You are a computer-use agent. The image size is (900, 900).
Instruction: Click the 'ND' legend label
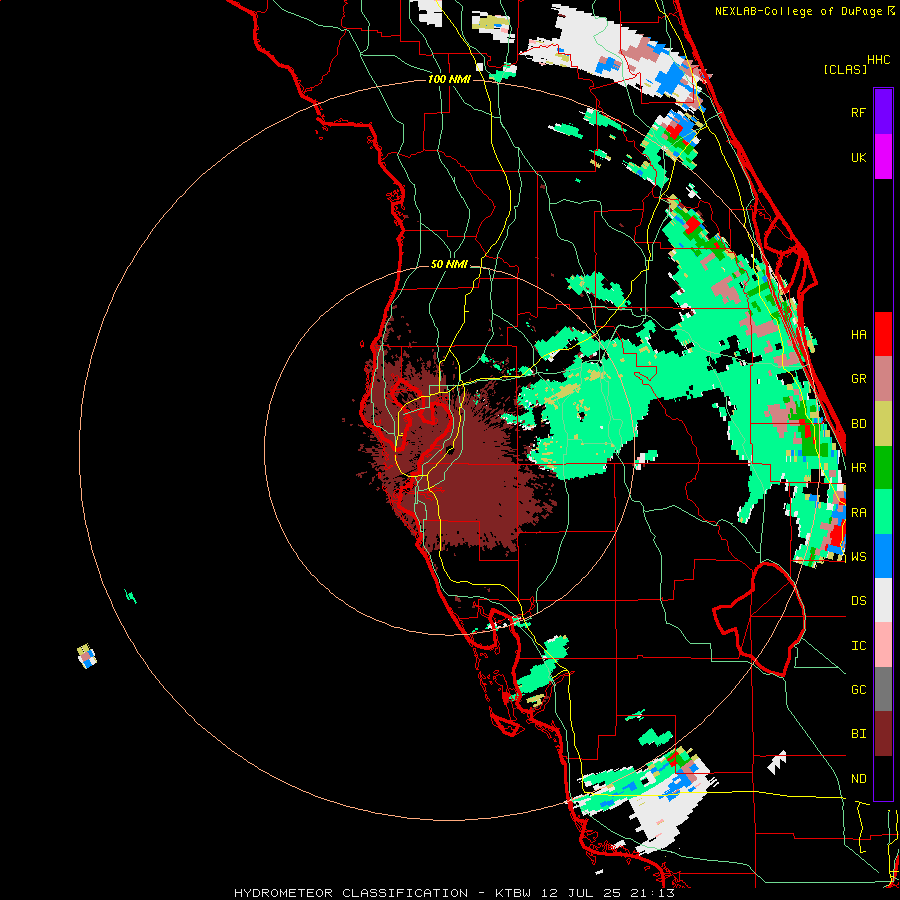click(858, 779)
